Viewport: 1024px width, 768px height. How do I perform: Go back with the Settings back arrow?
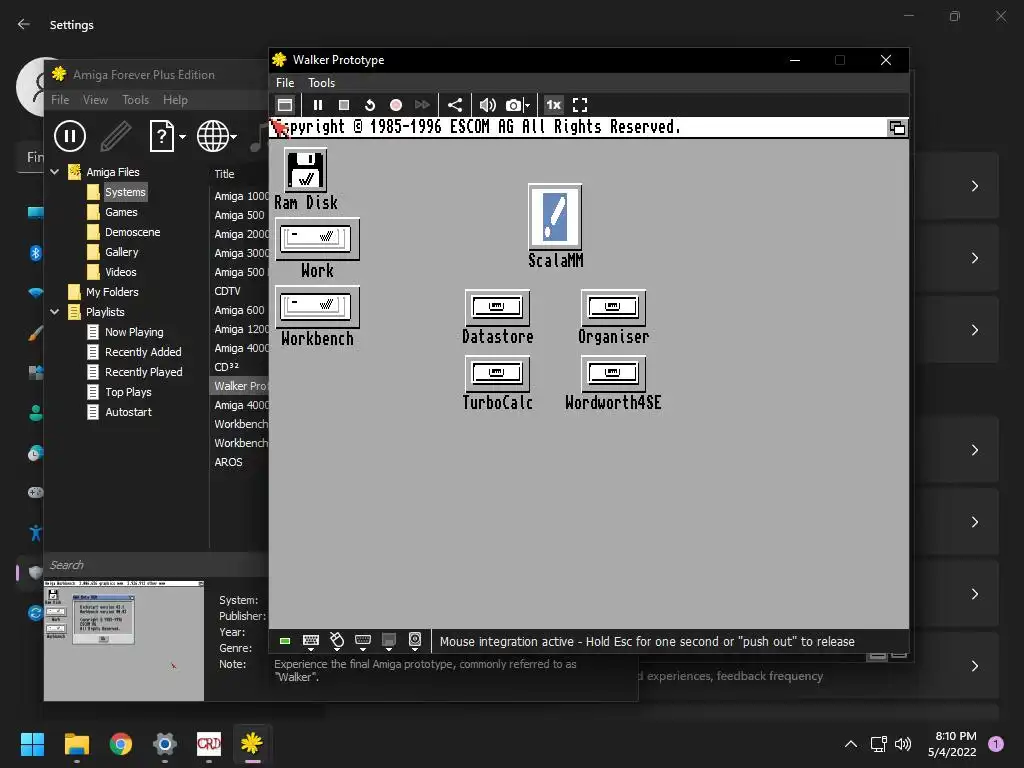(24, 24)
